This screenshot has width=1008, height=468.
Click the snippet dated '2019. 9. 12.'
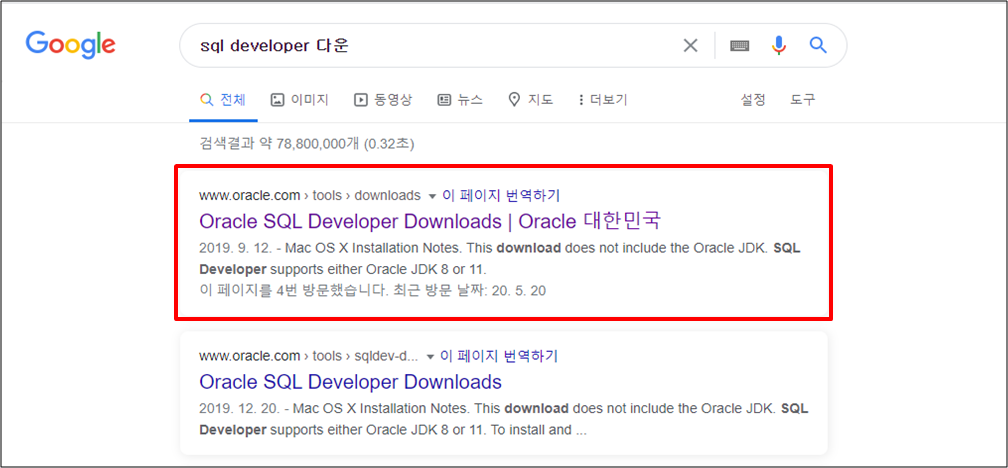coord(500,258)
